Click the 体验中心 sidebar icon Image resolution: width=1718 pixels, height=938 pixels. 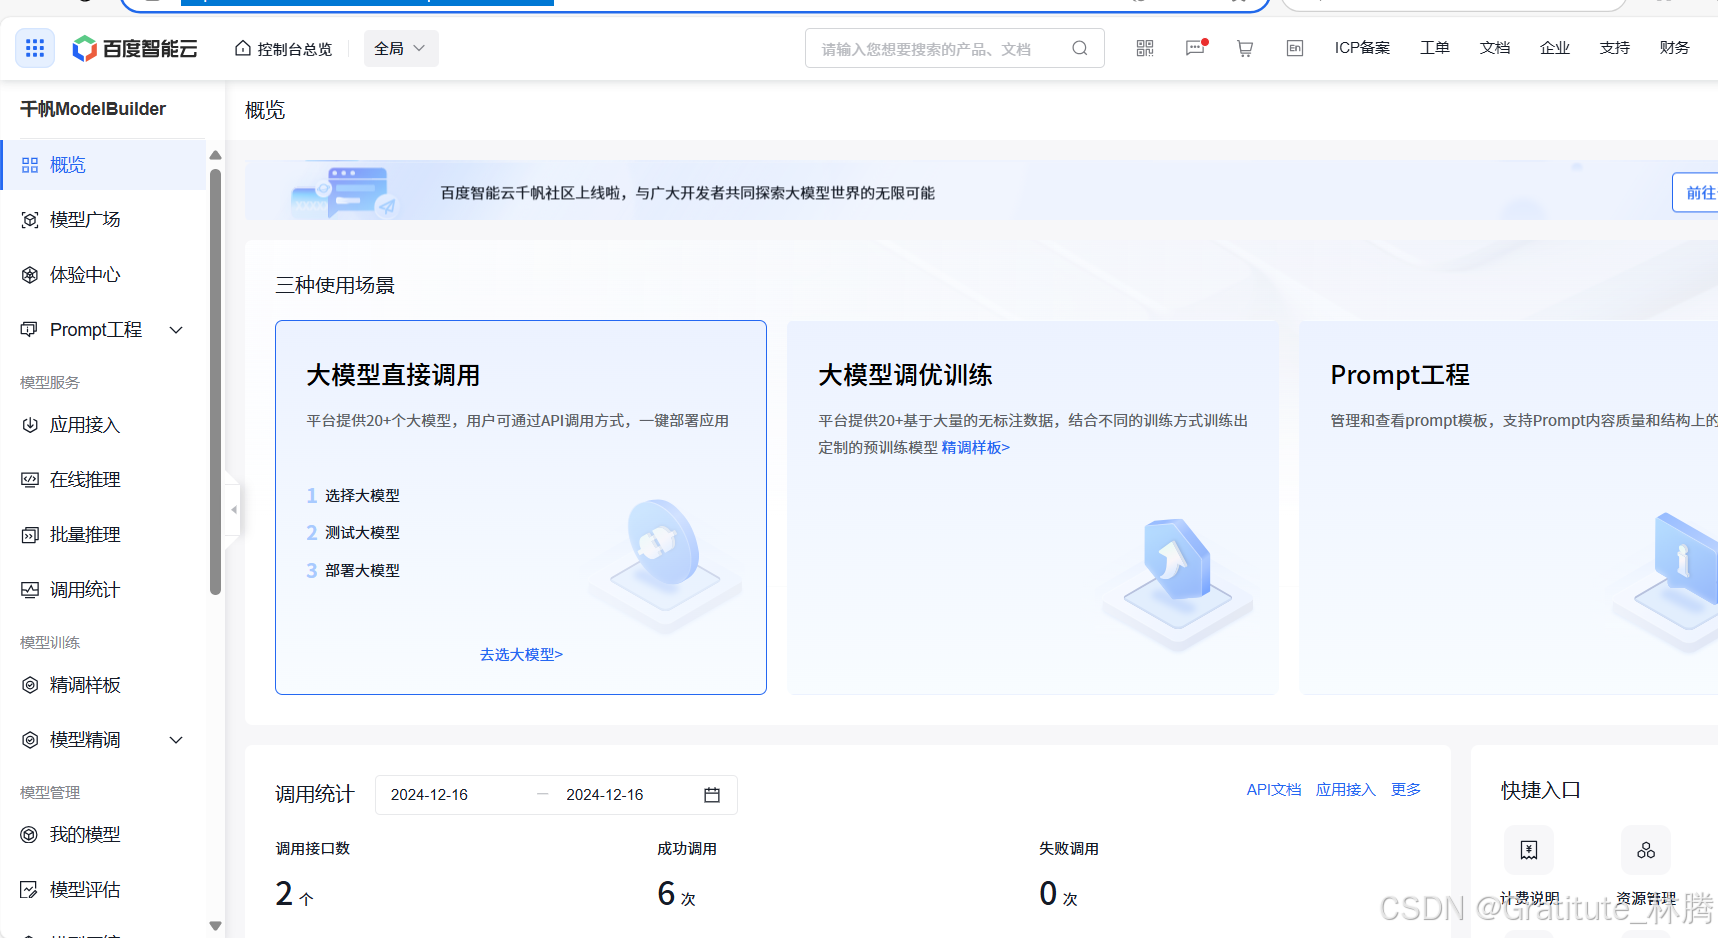(x=30, y=275)
